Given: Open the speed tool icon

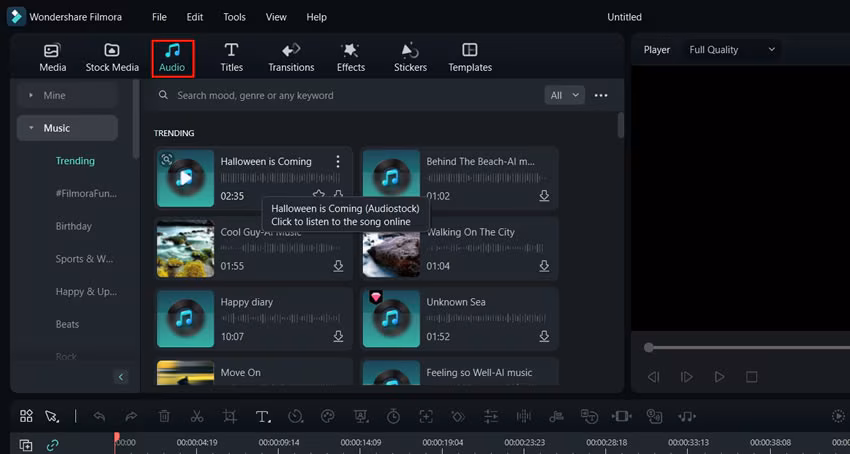Looking at the screenshot, I should [295, 416].
